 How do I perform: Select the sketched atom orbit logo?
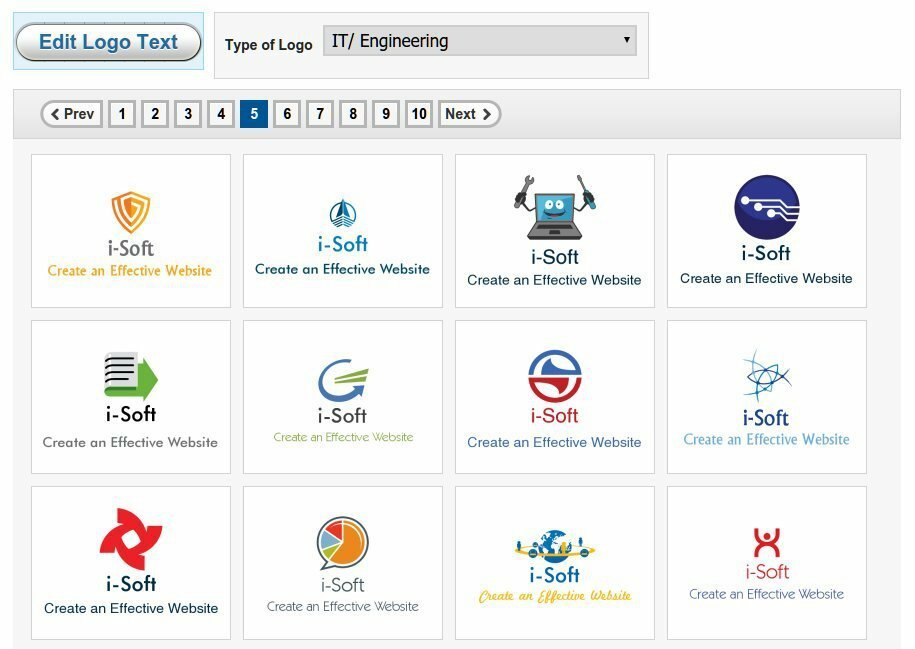(766, 377)
